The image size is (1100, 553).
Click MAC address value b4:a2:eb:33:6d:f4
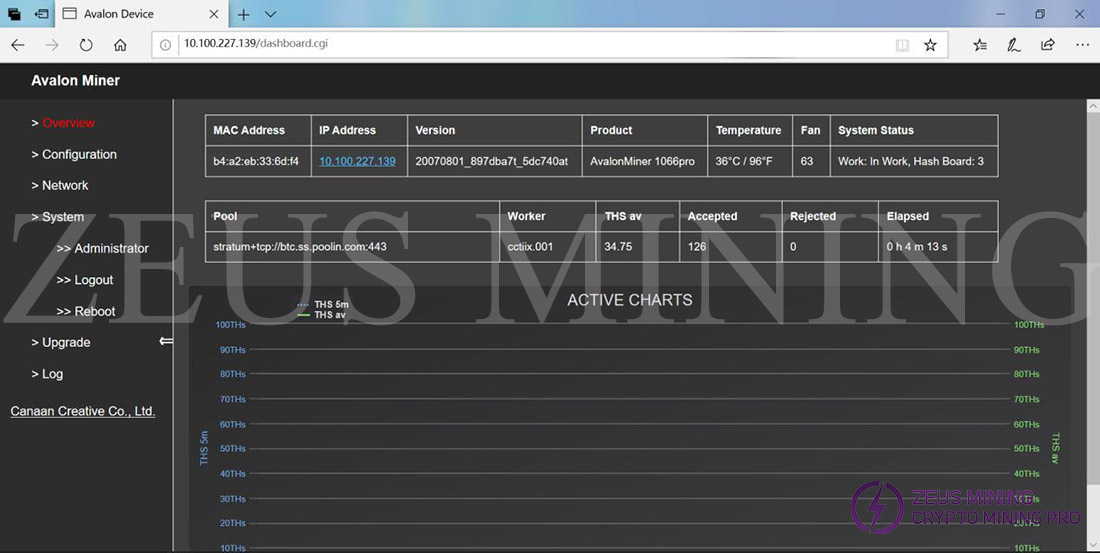pyautogui.click(x=256, y=161)
